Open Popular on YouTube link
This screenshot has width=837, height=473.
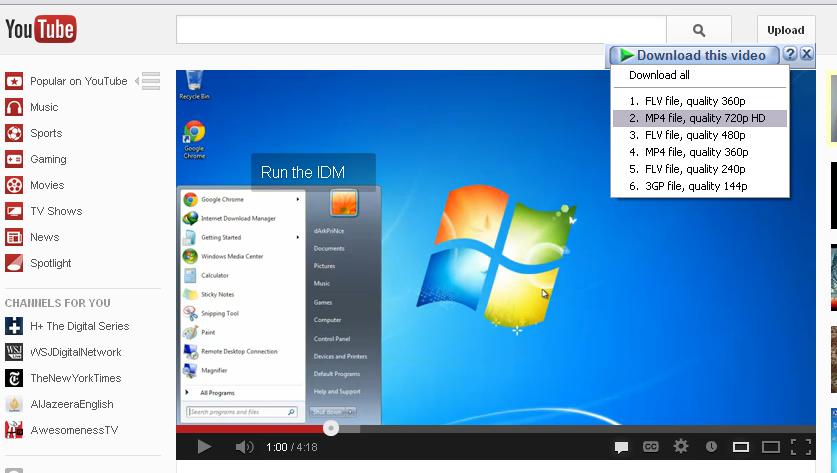coord(78,81)
